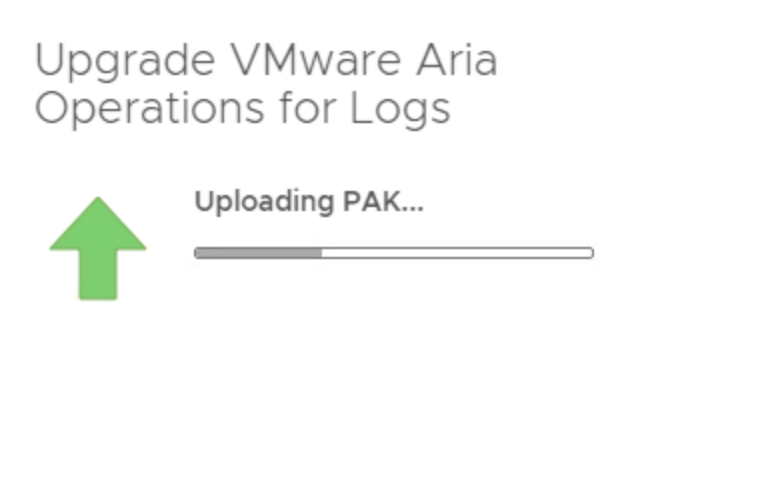Click the word "Uploading" in the status
Image resolution: width=774 pixels, height=500 pixels.
pyautogui.click(x=265, y=202)
